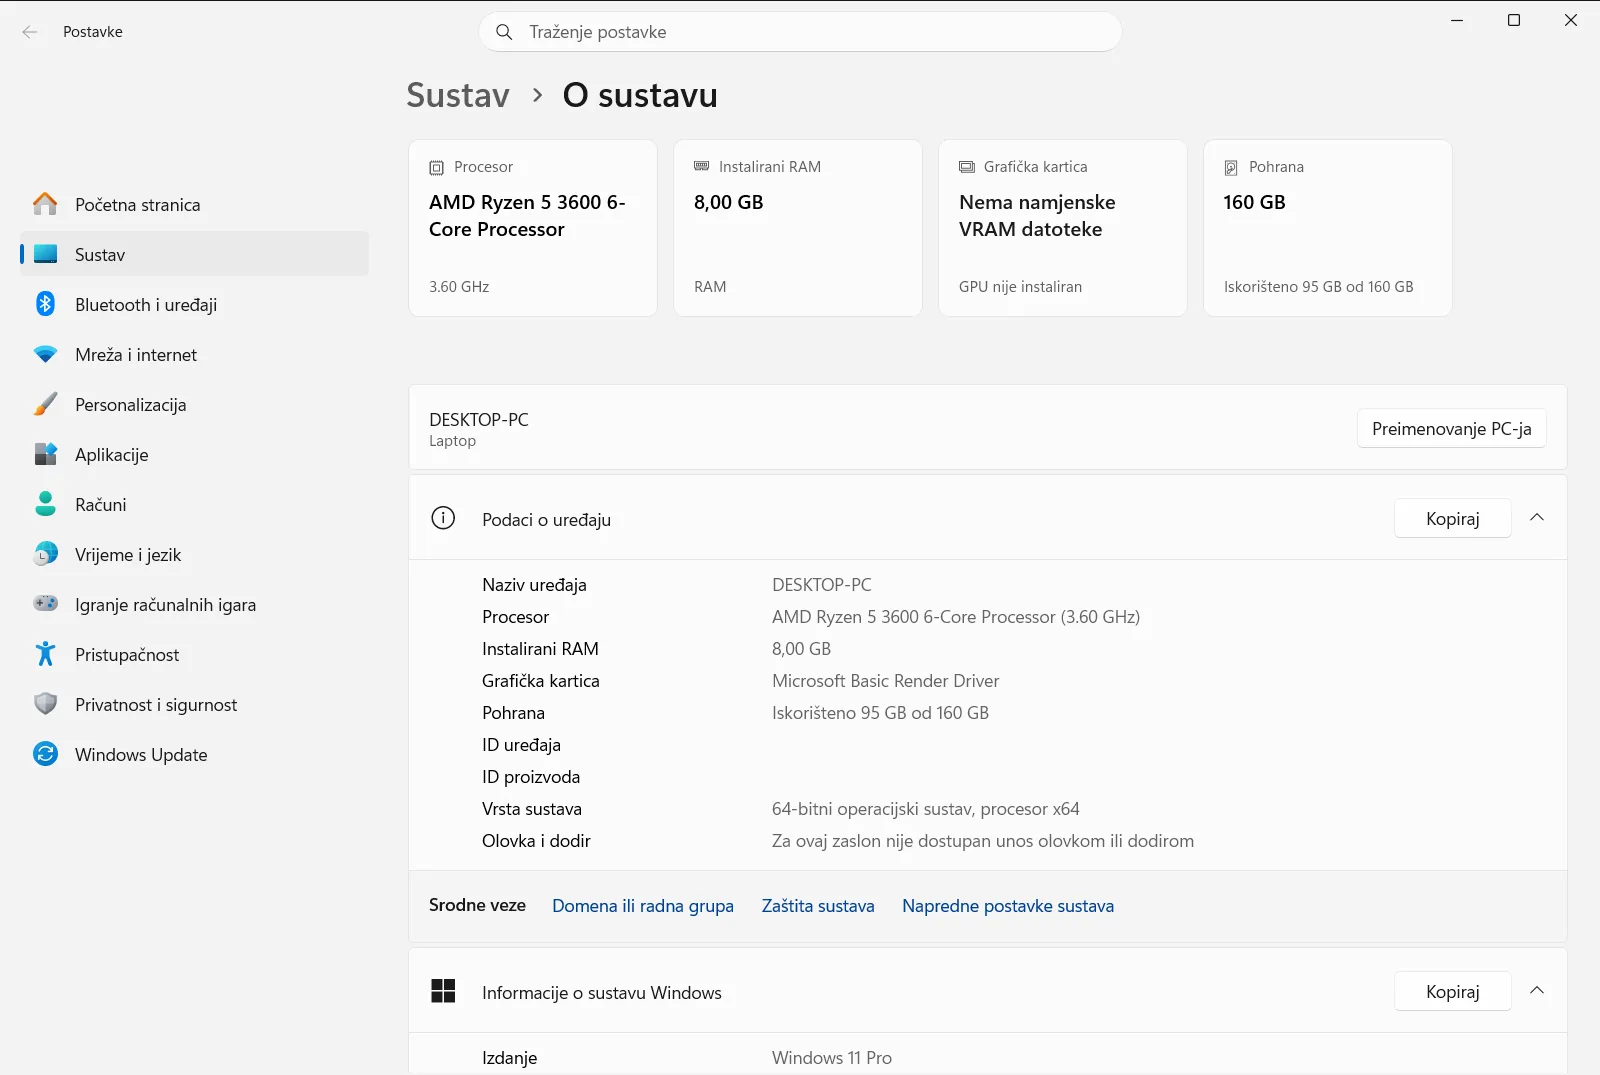Screen dimensions: 1600x1075
Task: Open Zaštita sustava link
Action: click(x=818, y=906)
